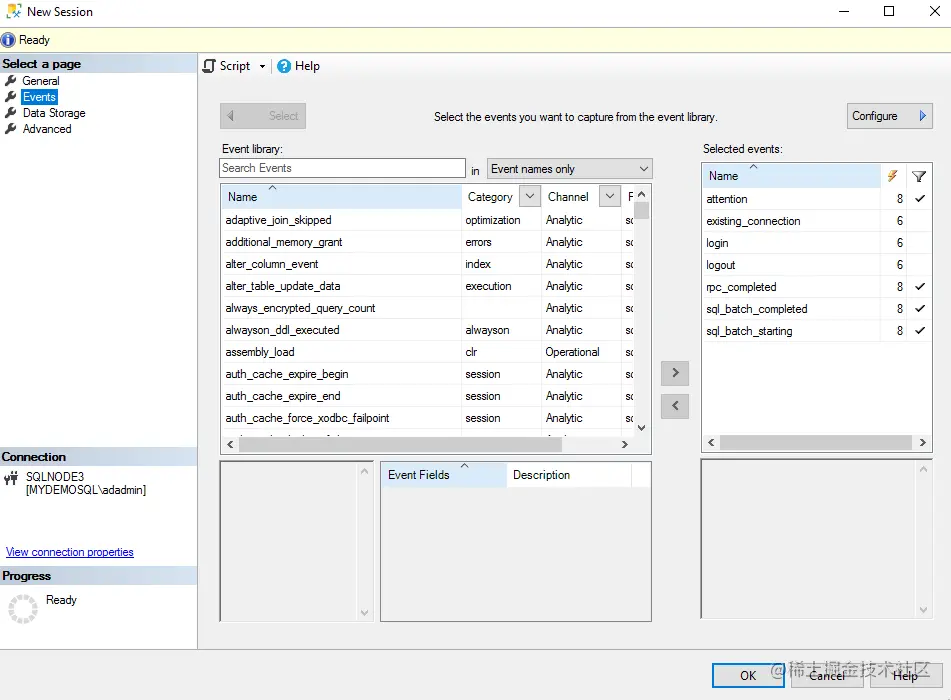This screenshot has height=700, width=951.
Task: Open View connection properties link
Action: click(x=70, y=552)
